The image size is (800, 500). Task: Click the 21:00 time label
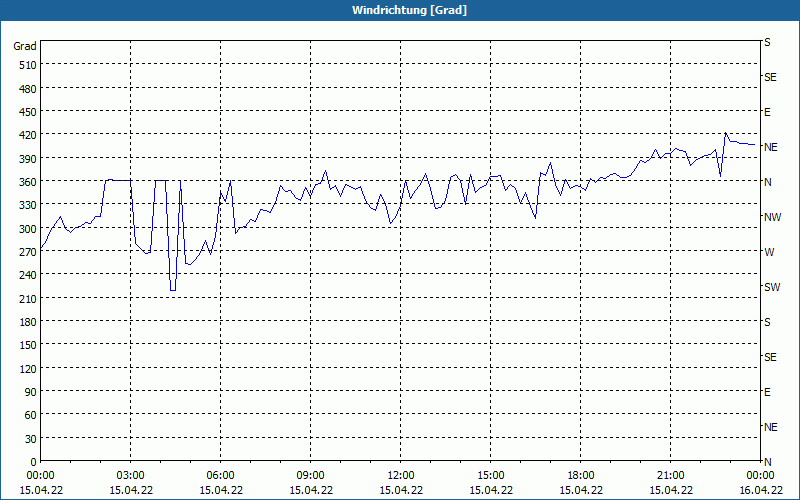click(x=670, y=476)
